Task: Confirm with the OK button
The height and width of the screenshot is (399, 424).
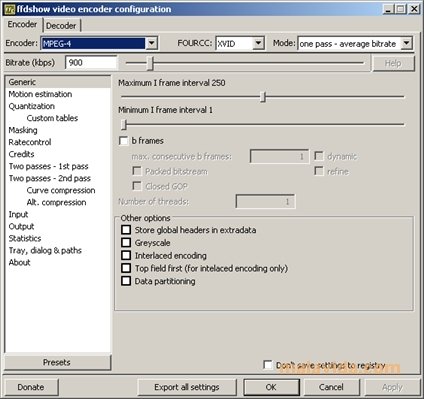Action: [271, 387]
